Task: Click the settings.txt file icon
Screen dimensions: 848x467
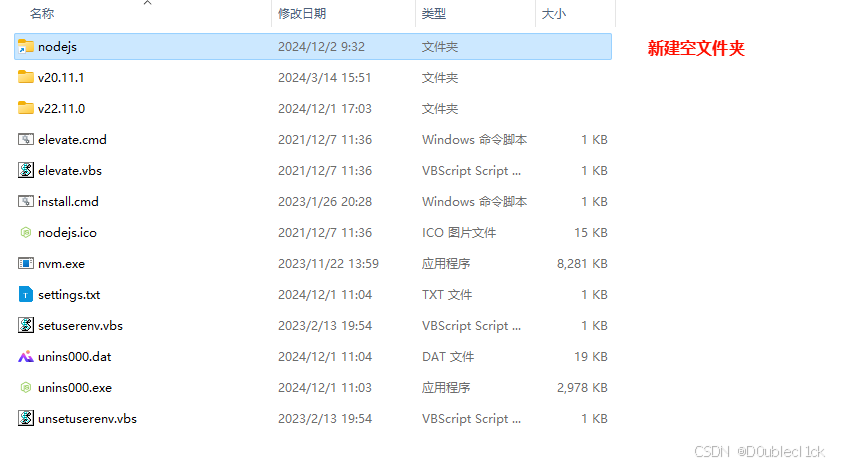Action: point(25,295)
